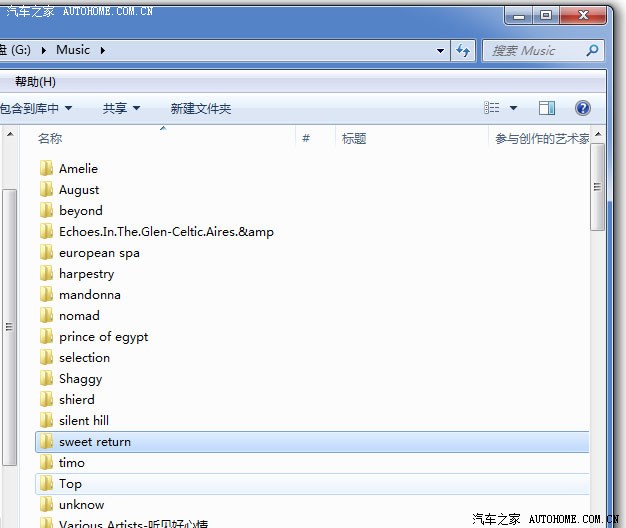Viewport: 626px width, 528px height.
Task: Click the refresh button beside address bar
Action: click(x=463, y=50)
